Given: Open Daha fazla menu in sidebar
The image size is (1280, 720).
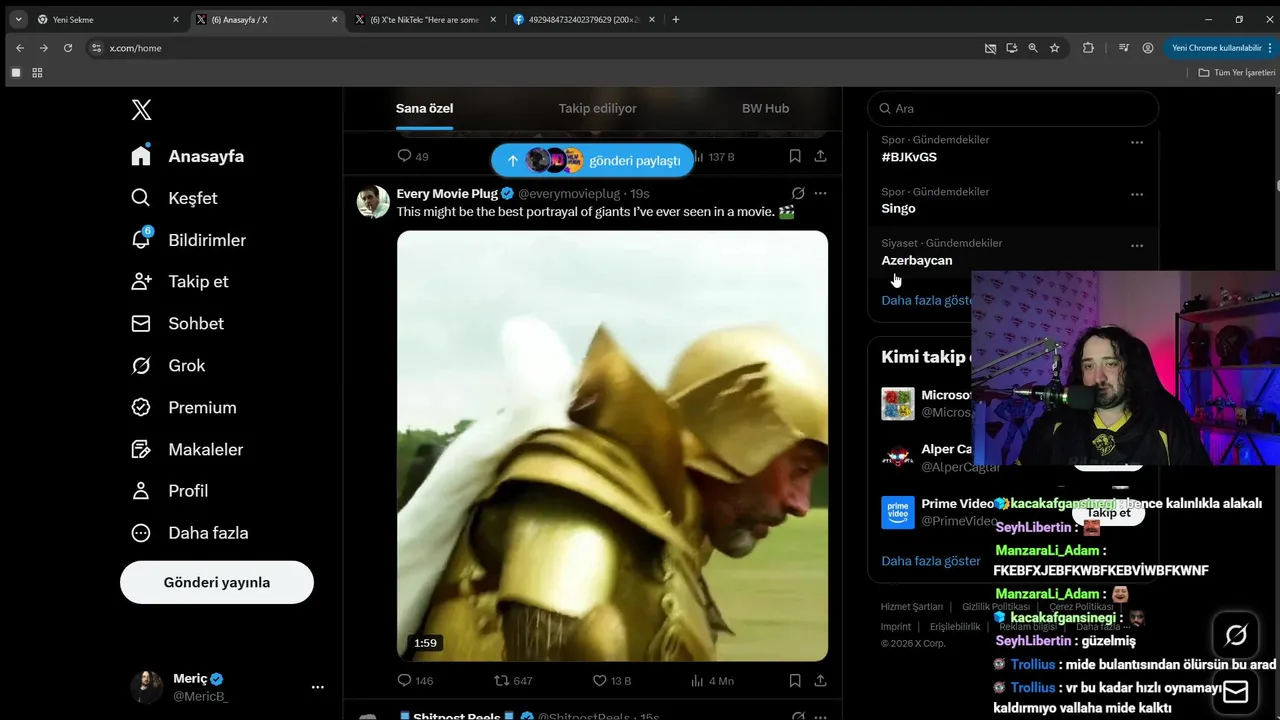Looking at the screenshot, I should (x=190, y=533).
